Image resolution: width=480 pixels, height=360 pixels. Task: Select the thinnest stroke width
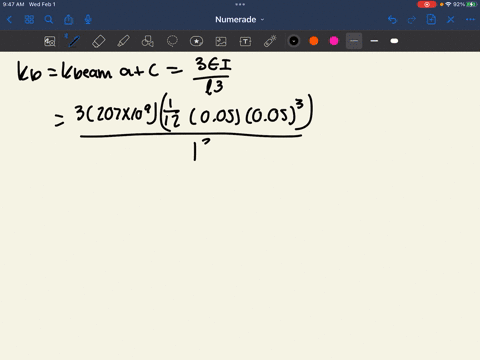coord(354,41)
